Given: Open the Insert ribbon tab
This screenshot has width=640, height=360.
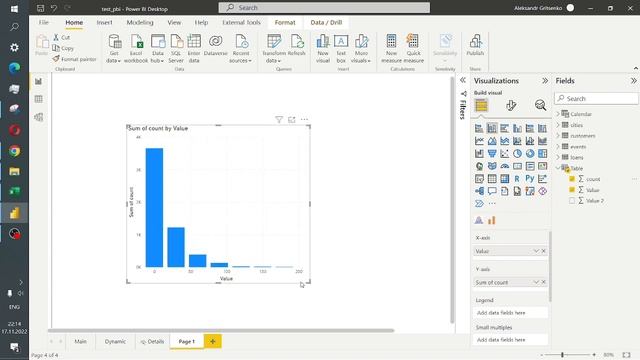Looking at the screenshot, I should coord(104,22).
